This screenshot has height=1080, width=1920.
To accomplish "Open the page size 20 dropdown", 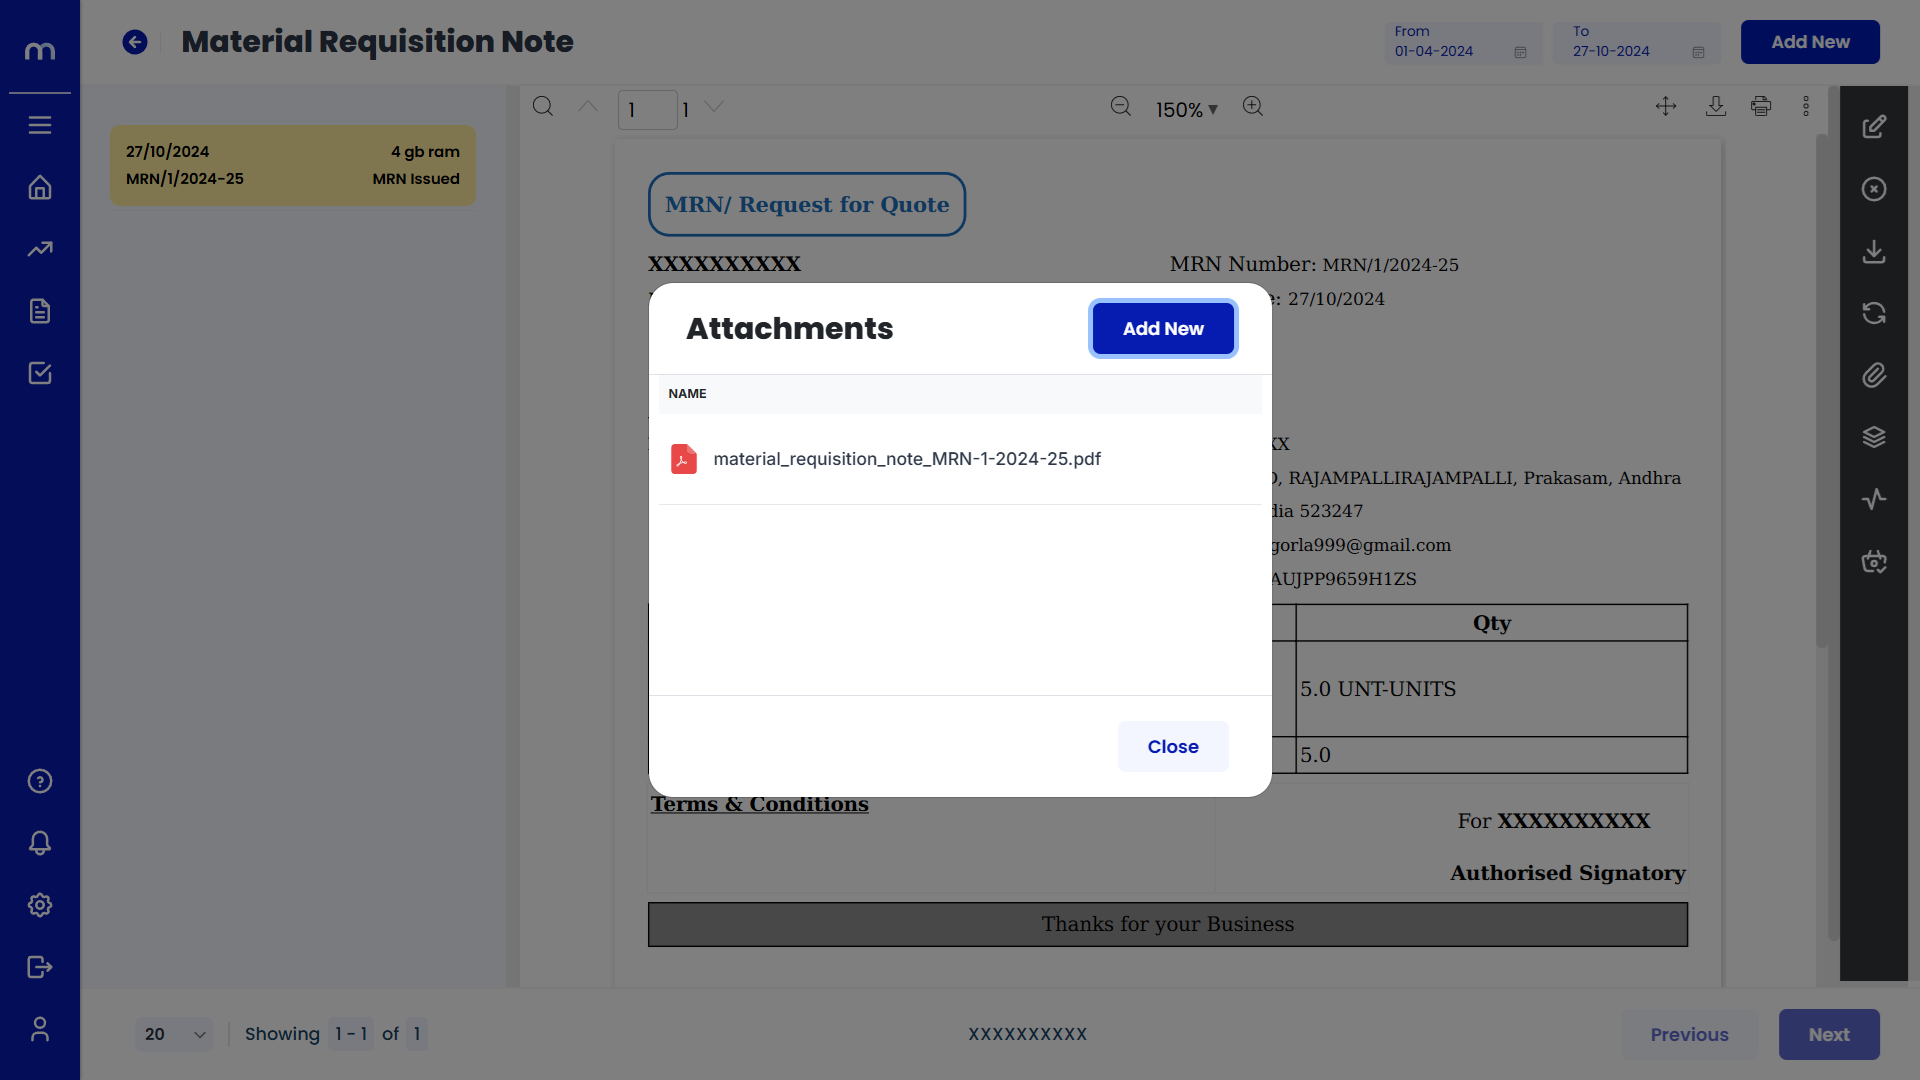I will 174,1034.
